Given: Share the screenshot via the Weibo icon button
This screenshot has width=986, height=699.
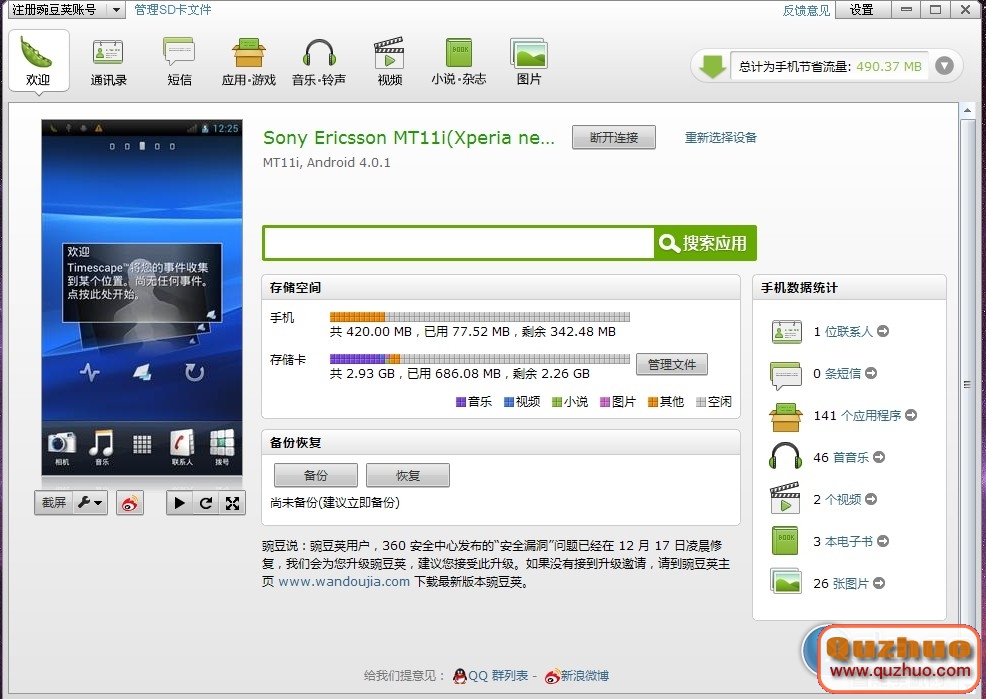Looking at the screenshot, I should tap(130, 503).
